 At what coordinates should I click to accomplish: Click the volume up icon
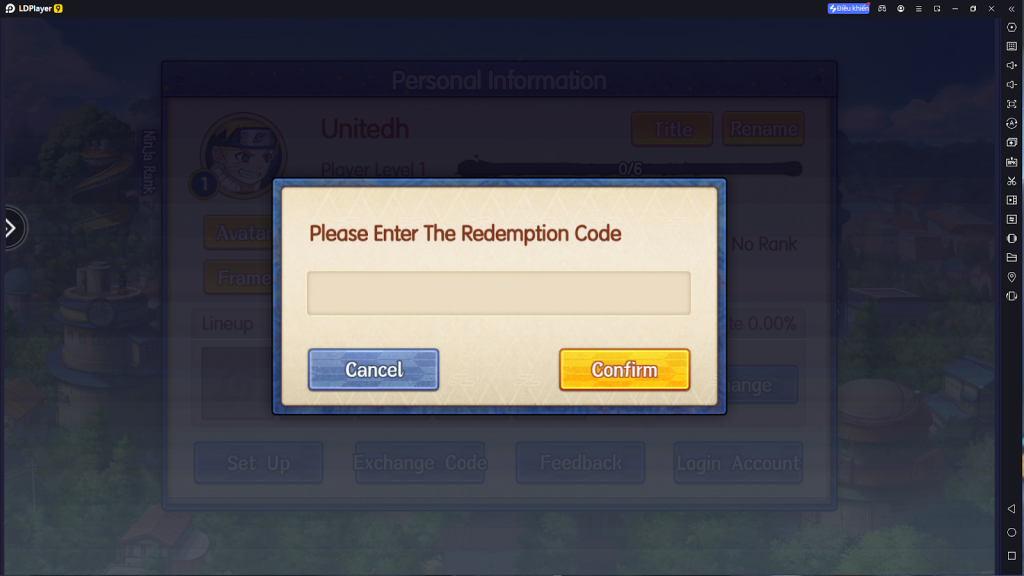(x=1012, y=65)
